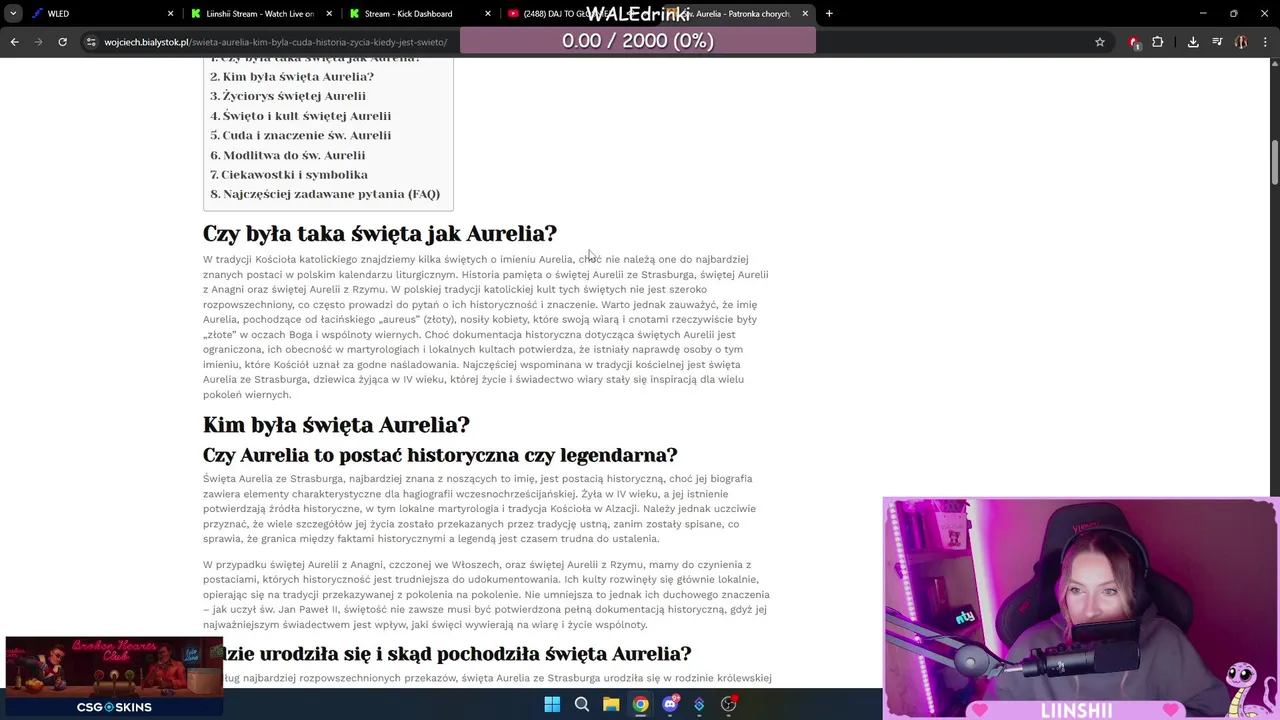Viewport: 1280px width, 720px height.
Task: Click the site info icon in address bar
Action: pos(91,42)
